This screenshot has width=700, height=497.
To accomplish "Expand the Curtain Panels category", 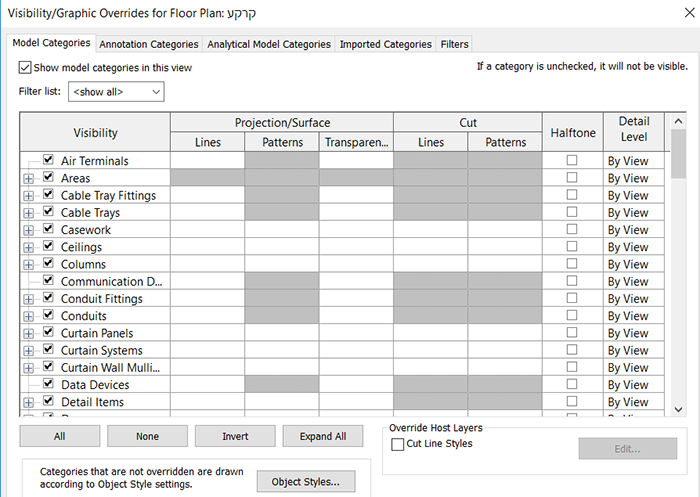I will tap(28, 334).
